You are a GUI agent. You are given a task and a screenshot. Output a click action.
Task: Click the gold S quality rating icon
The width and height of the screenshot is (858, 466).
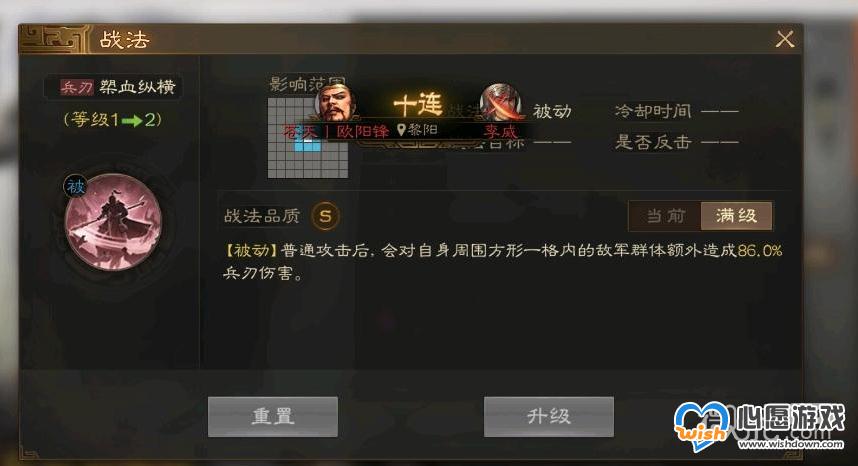pos(325,216)
